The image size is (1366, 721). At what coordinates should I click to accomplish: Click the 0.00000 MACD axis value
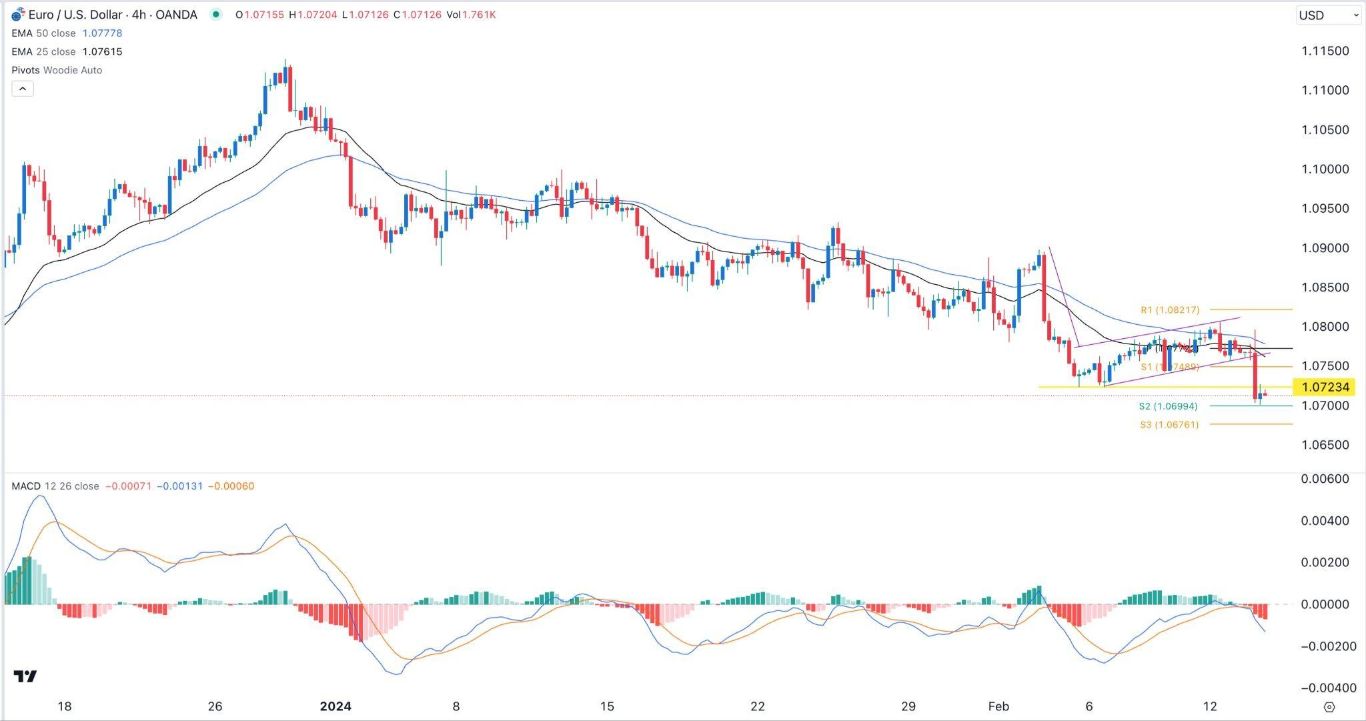(x=1327, y=604)
